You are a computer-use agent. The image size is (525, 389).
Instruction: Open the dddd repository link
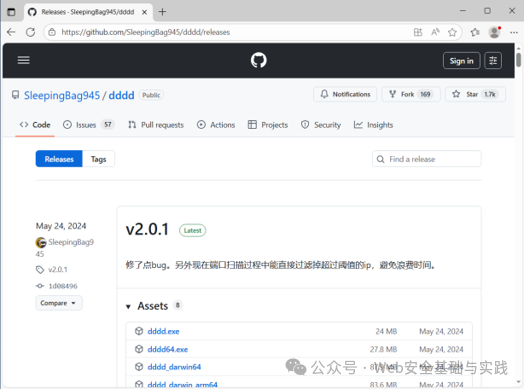tap(121, 95)
